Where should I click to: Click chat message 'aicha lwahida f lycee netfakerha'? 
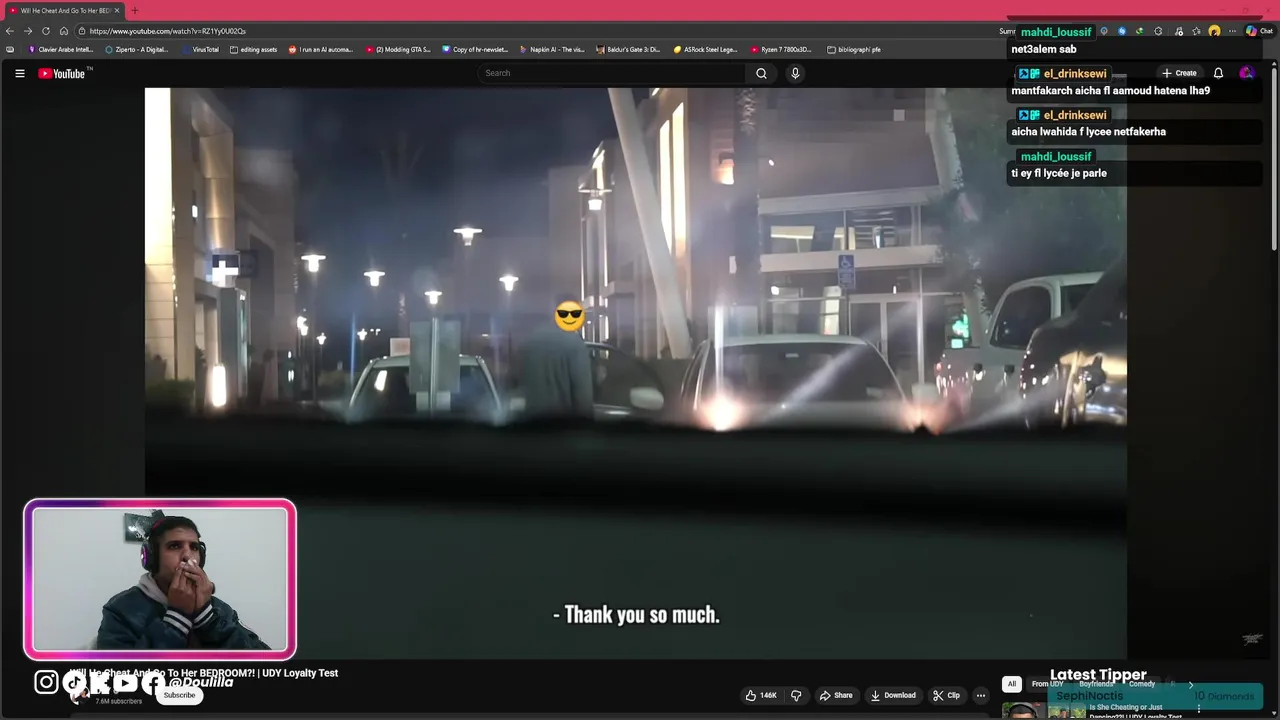pos(1088,132)
